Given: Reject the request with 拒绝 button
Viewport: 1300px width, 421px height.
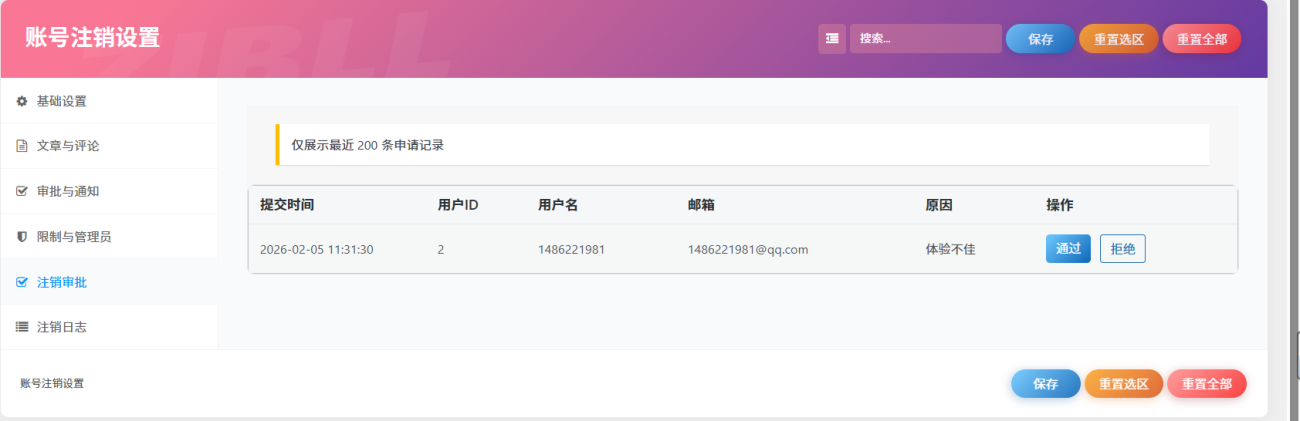Looking at the screenshot, I should [x=1122, y=249].
